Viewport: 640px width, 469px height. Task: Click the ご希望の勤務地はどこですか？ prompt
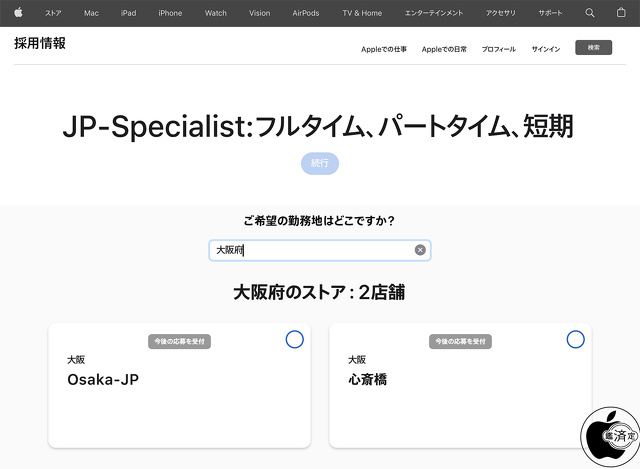click(319, 221)
